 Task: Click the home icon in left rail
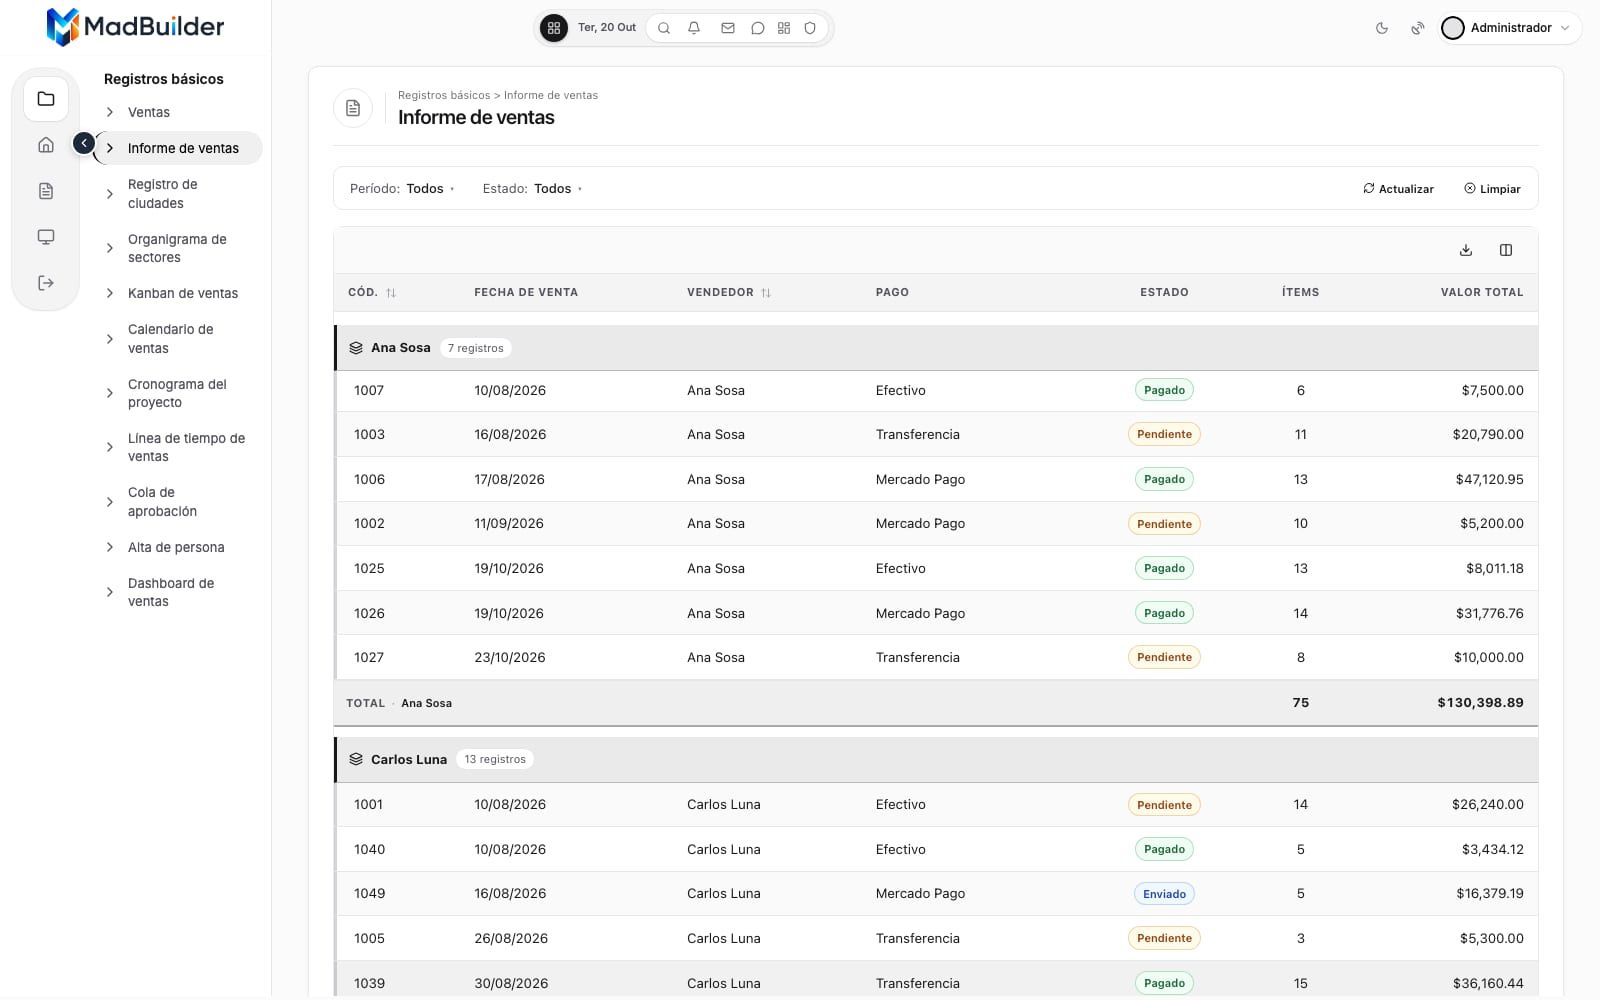tap(46, 145)
